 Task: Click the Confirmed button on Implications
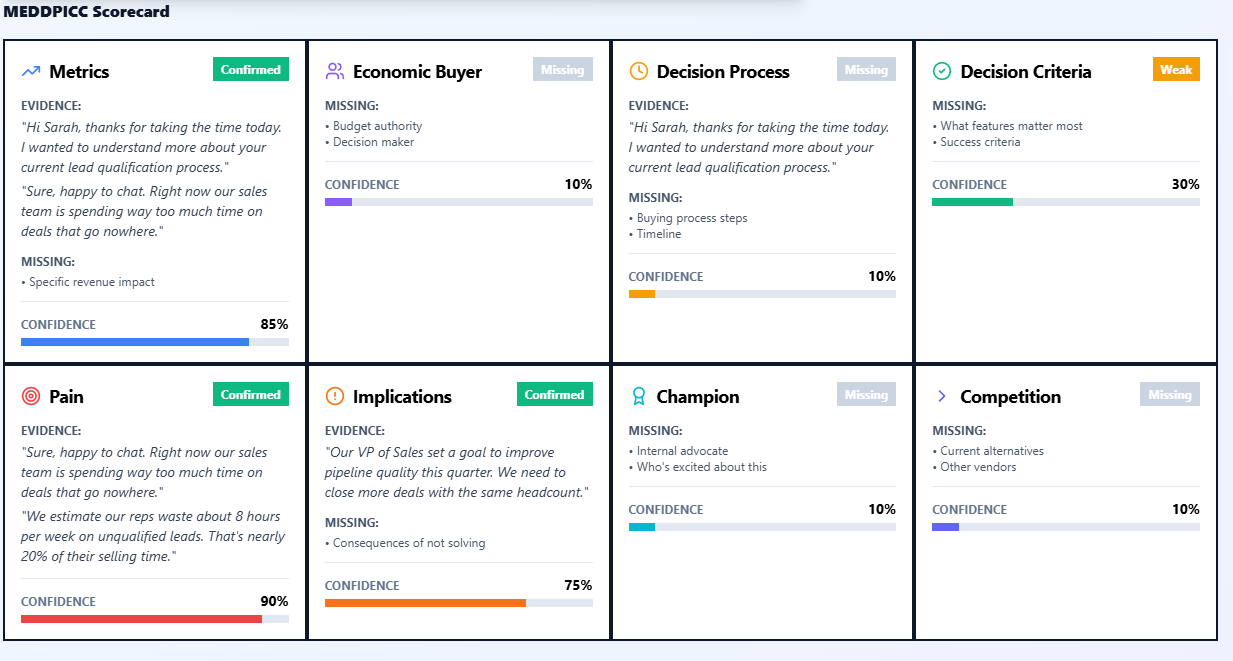tap(554, 394)
